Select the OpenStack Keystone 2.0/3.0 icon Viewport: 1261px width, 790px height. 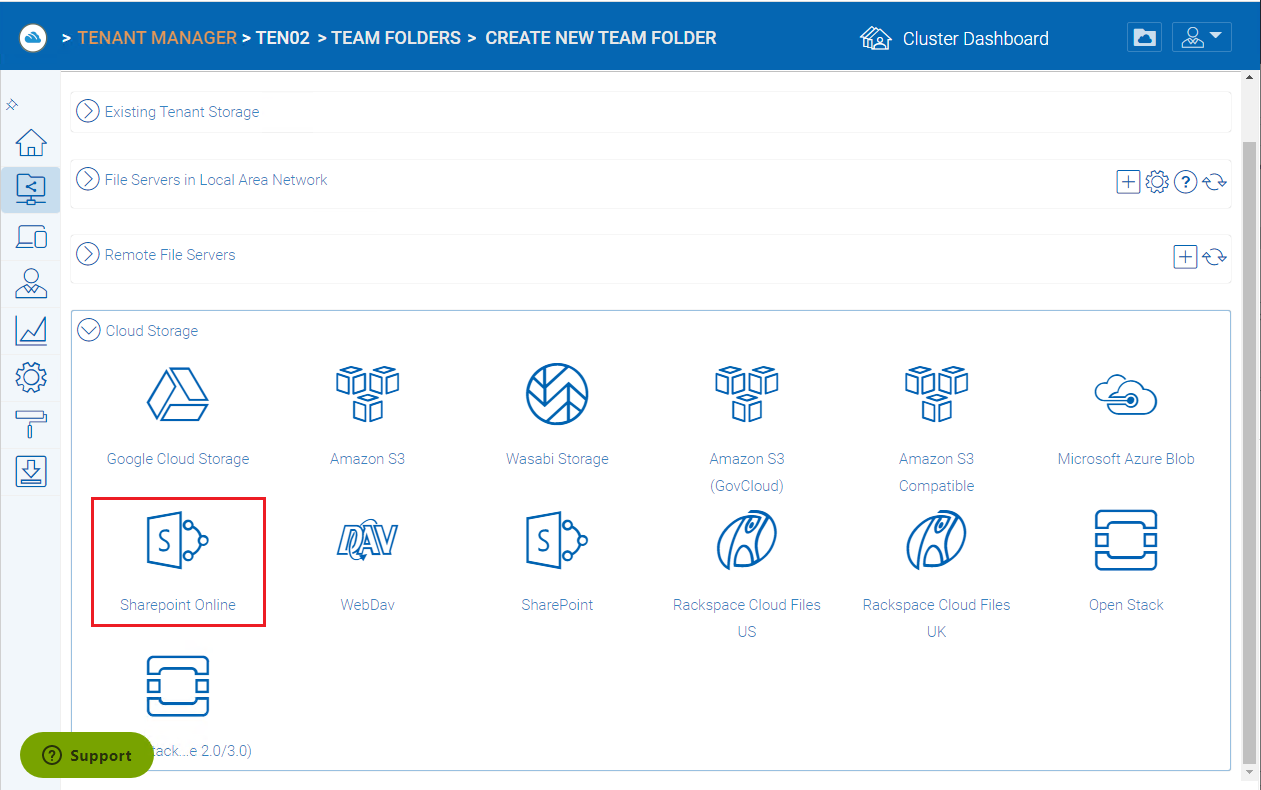click(x=178, y=687)
